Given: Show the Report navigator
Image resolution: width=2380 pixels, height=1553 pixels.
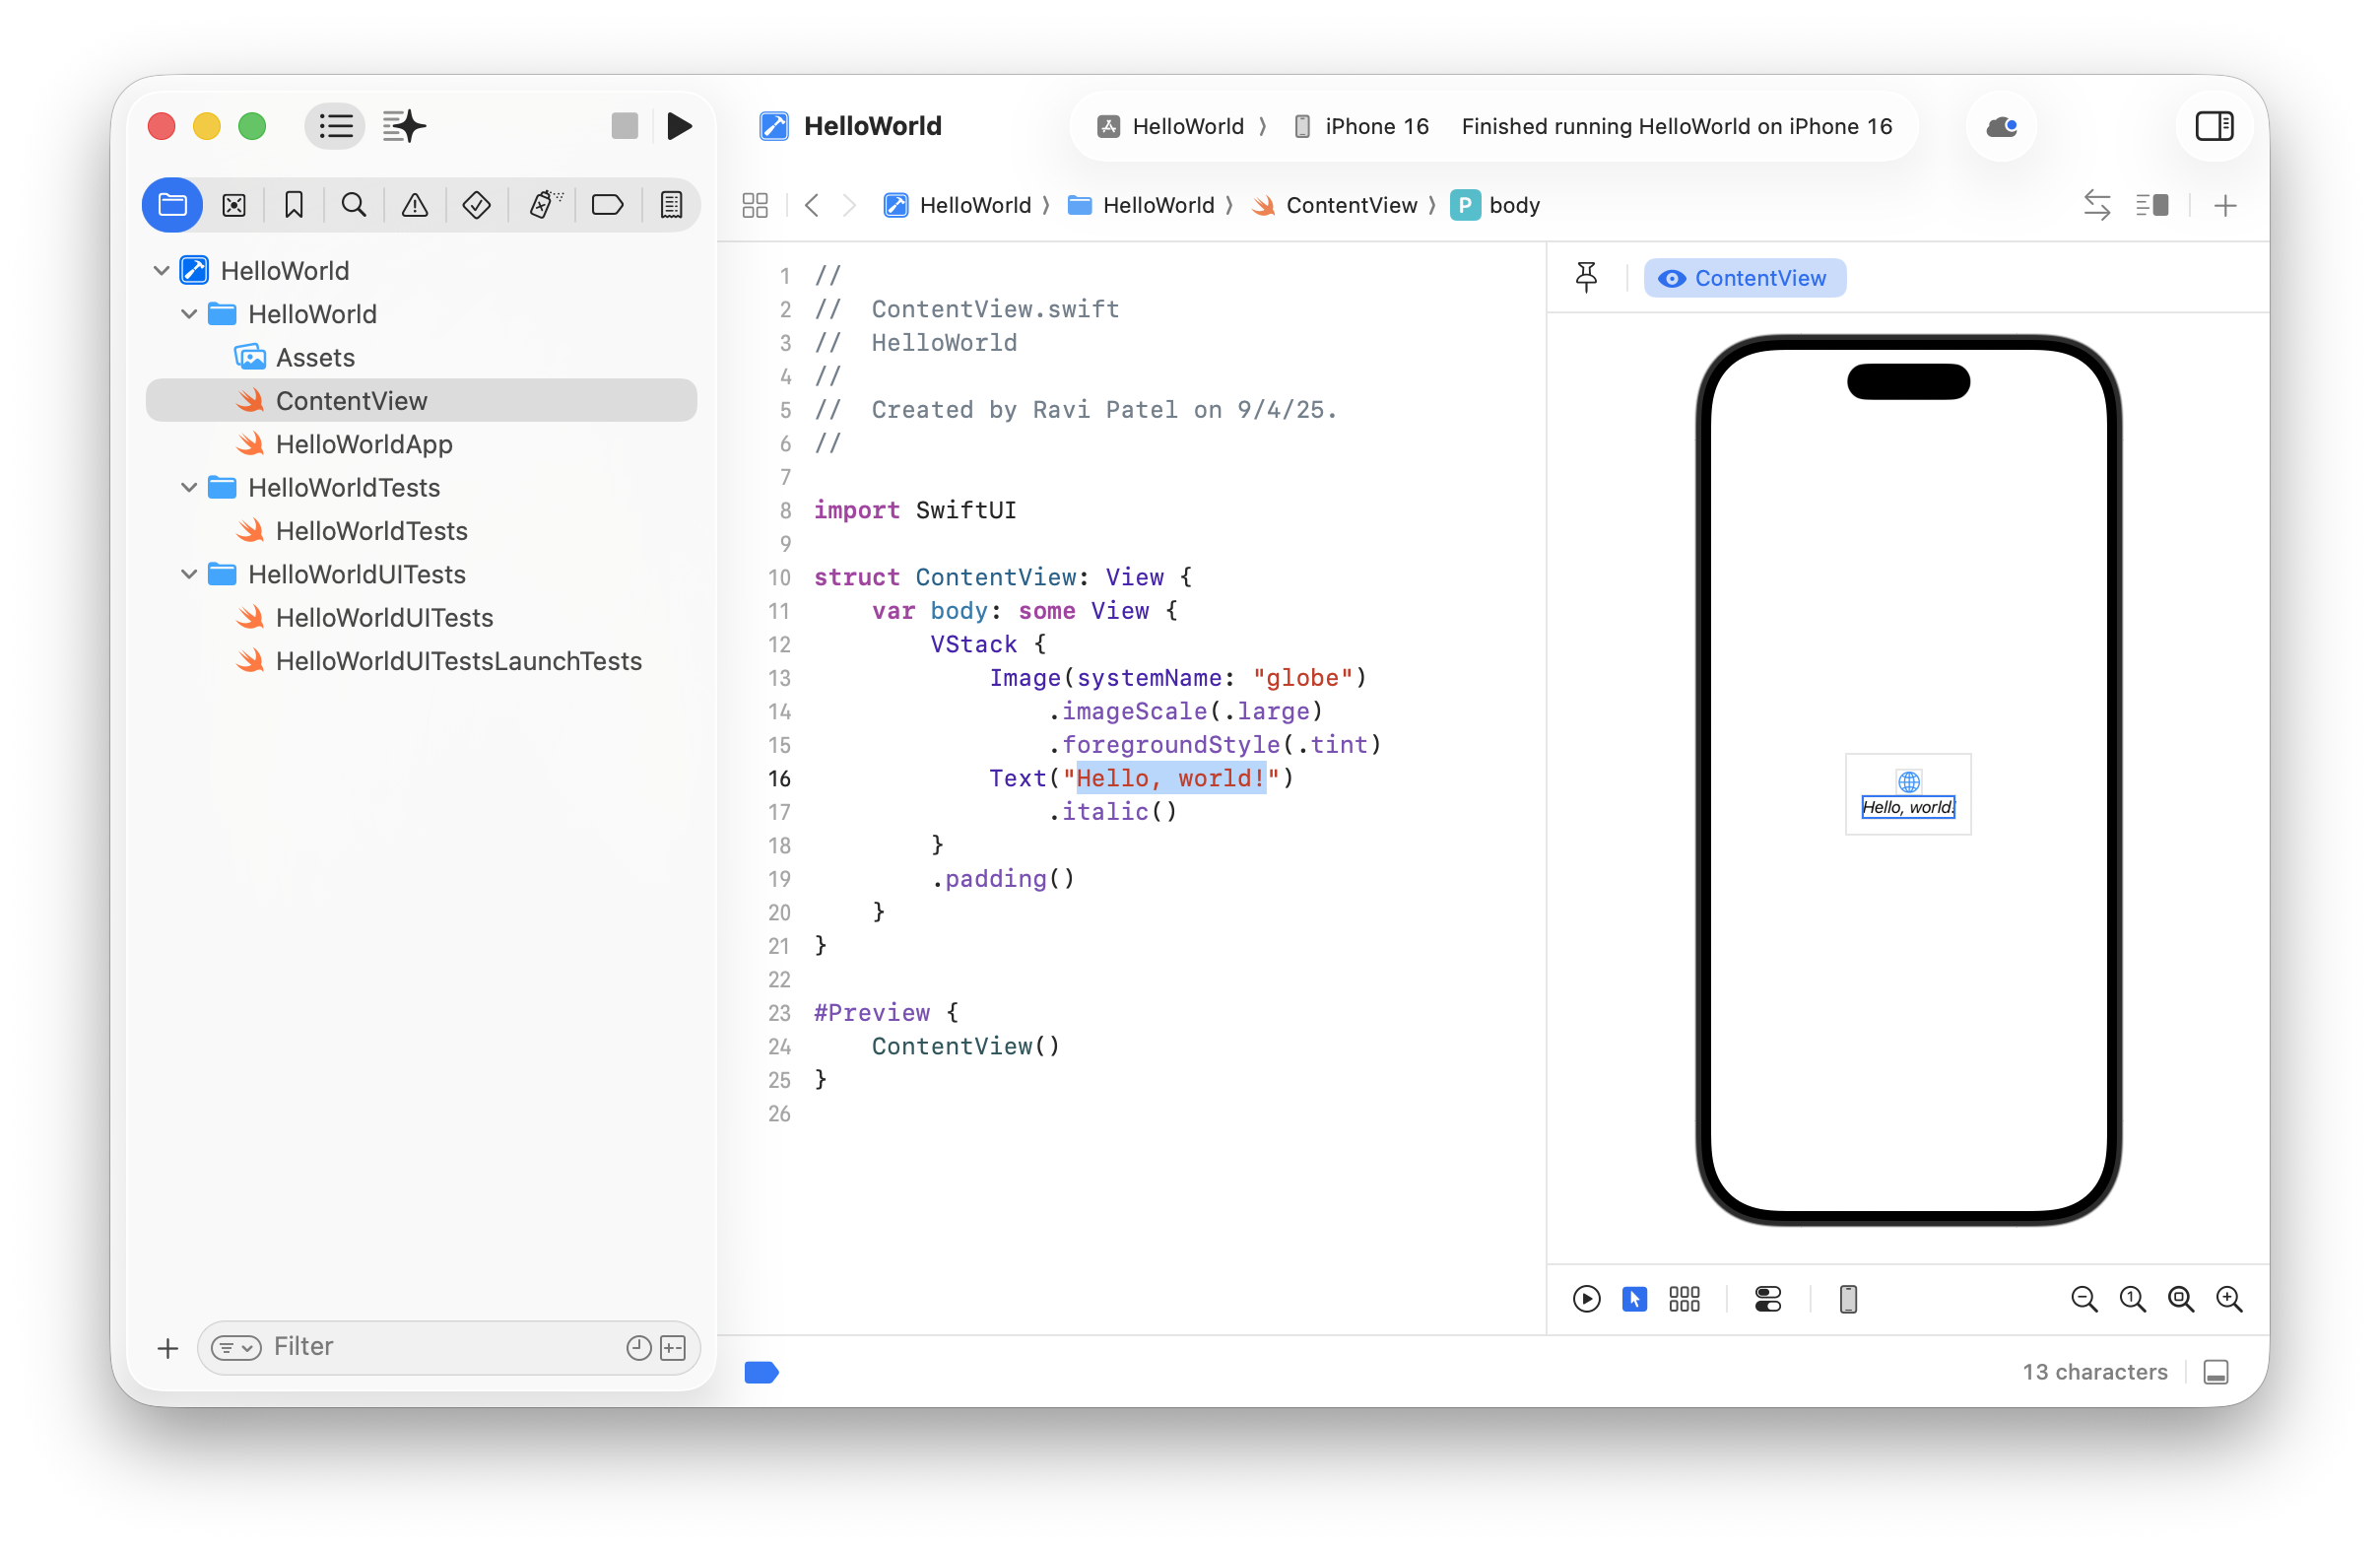Looking at the screenshot, I should point(671,205).
